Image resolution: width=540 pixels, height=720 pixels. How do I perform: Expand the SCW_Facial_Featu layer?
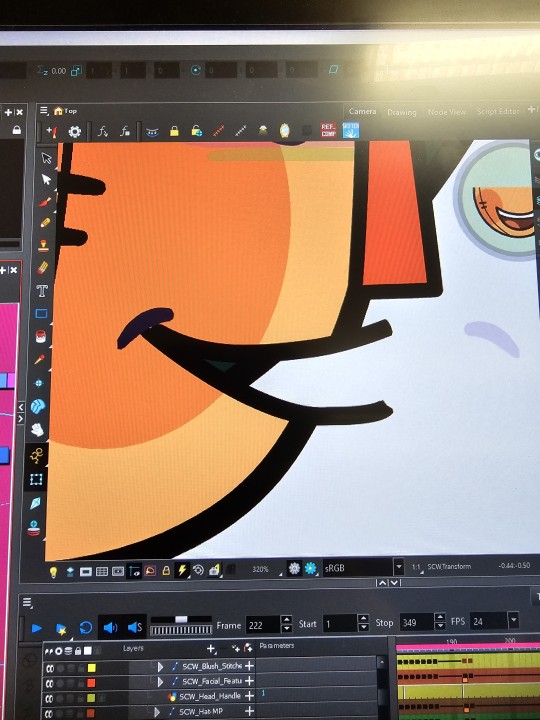point(160,681)
